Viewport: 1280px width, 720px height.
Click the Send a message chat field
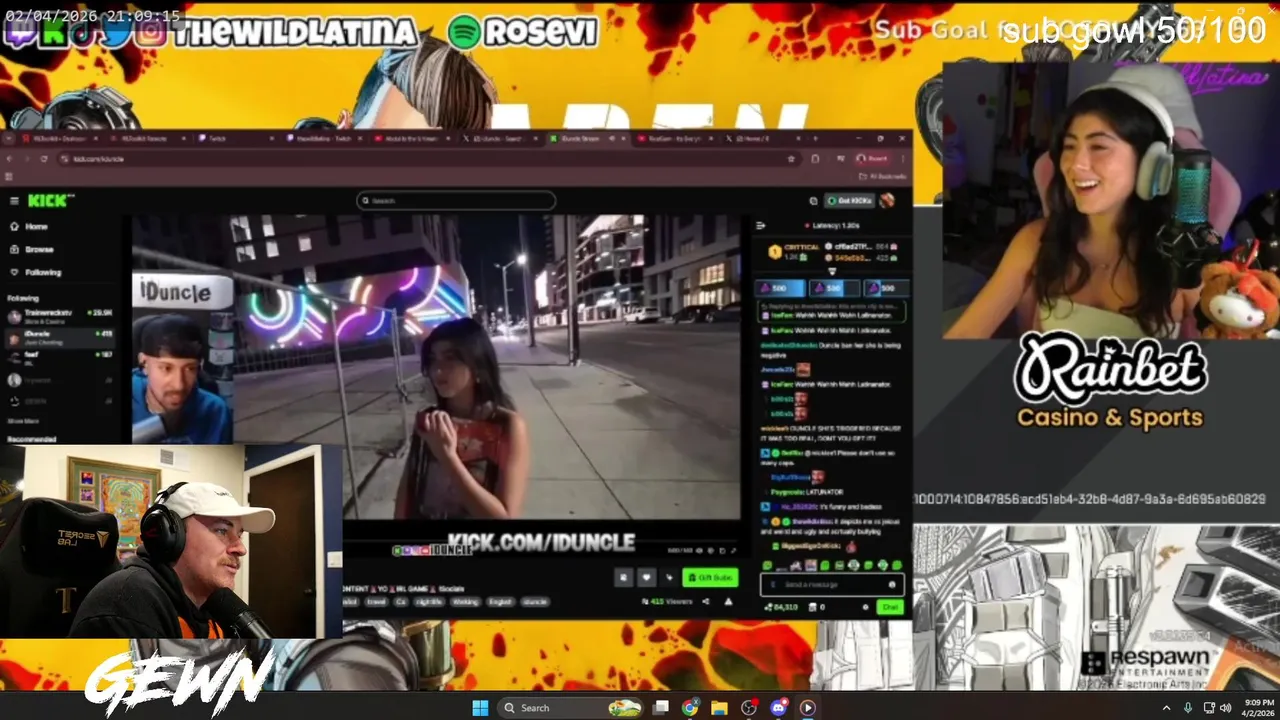(832, 584)
